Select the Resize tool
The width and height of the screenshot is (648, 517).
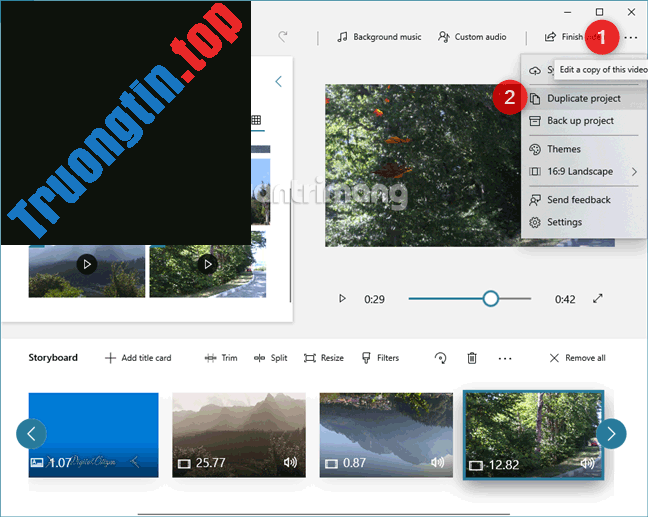[x=324, y=358]
